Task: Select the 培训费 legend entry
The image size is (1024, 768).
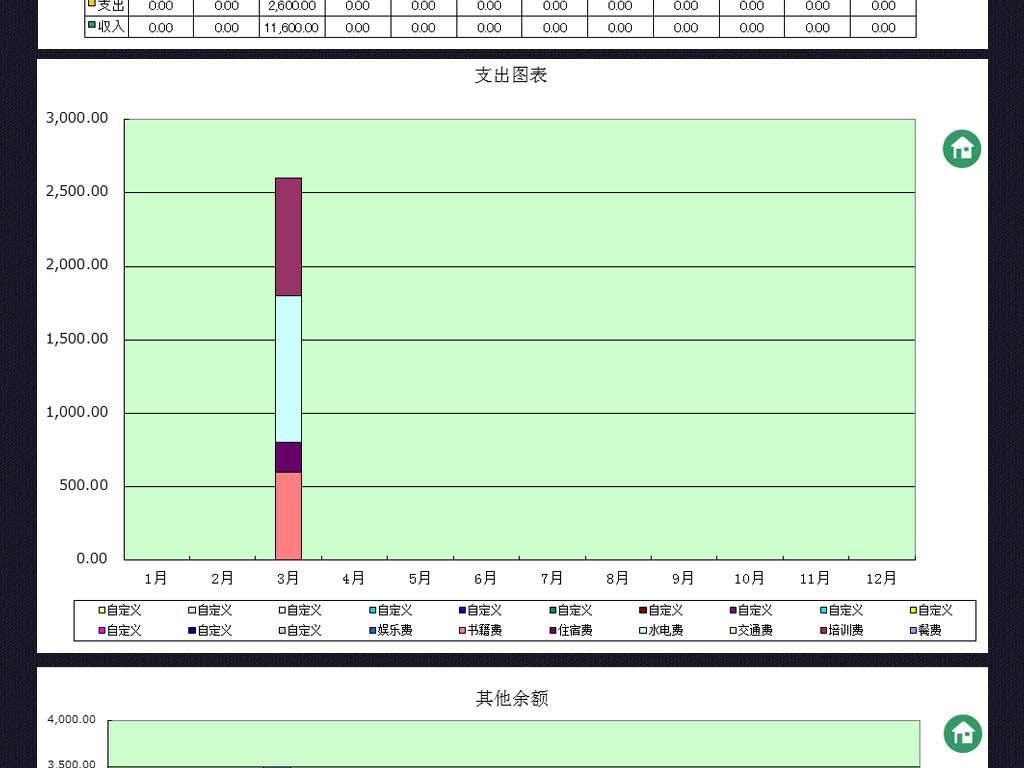Action: tap(842, 630)
